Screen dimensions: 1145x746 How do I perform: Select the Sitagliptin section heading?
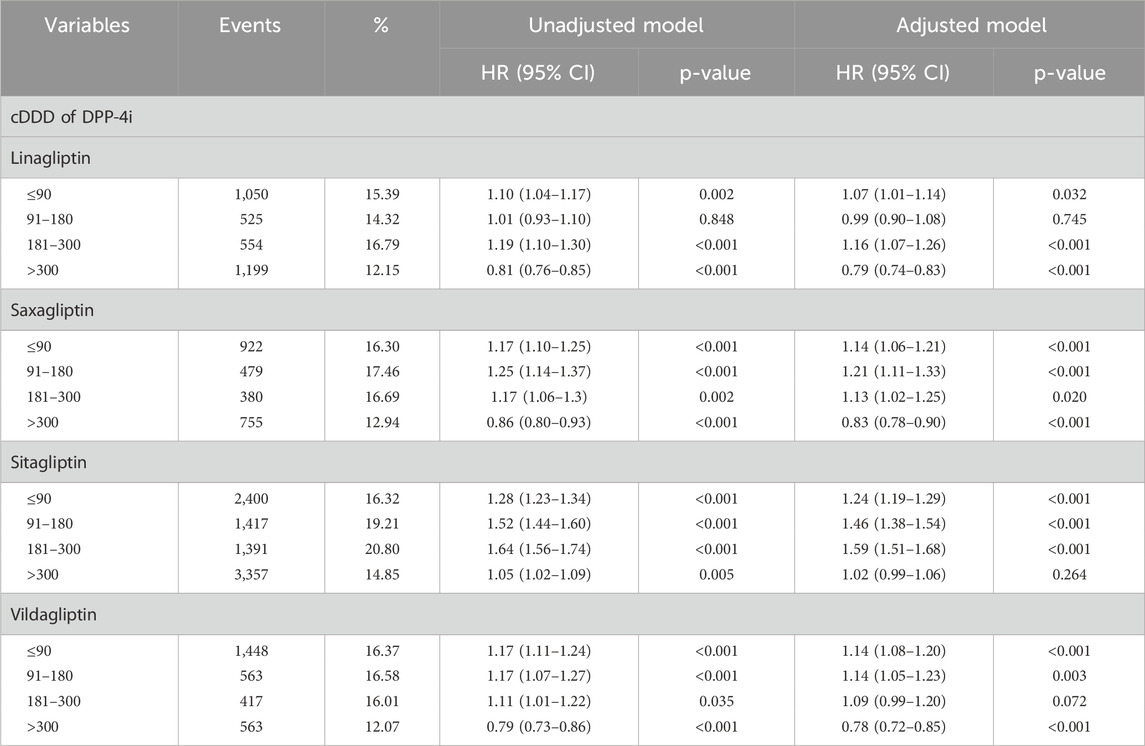pos(48,463)
